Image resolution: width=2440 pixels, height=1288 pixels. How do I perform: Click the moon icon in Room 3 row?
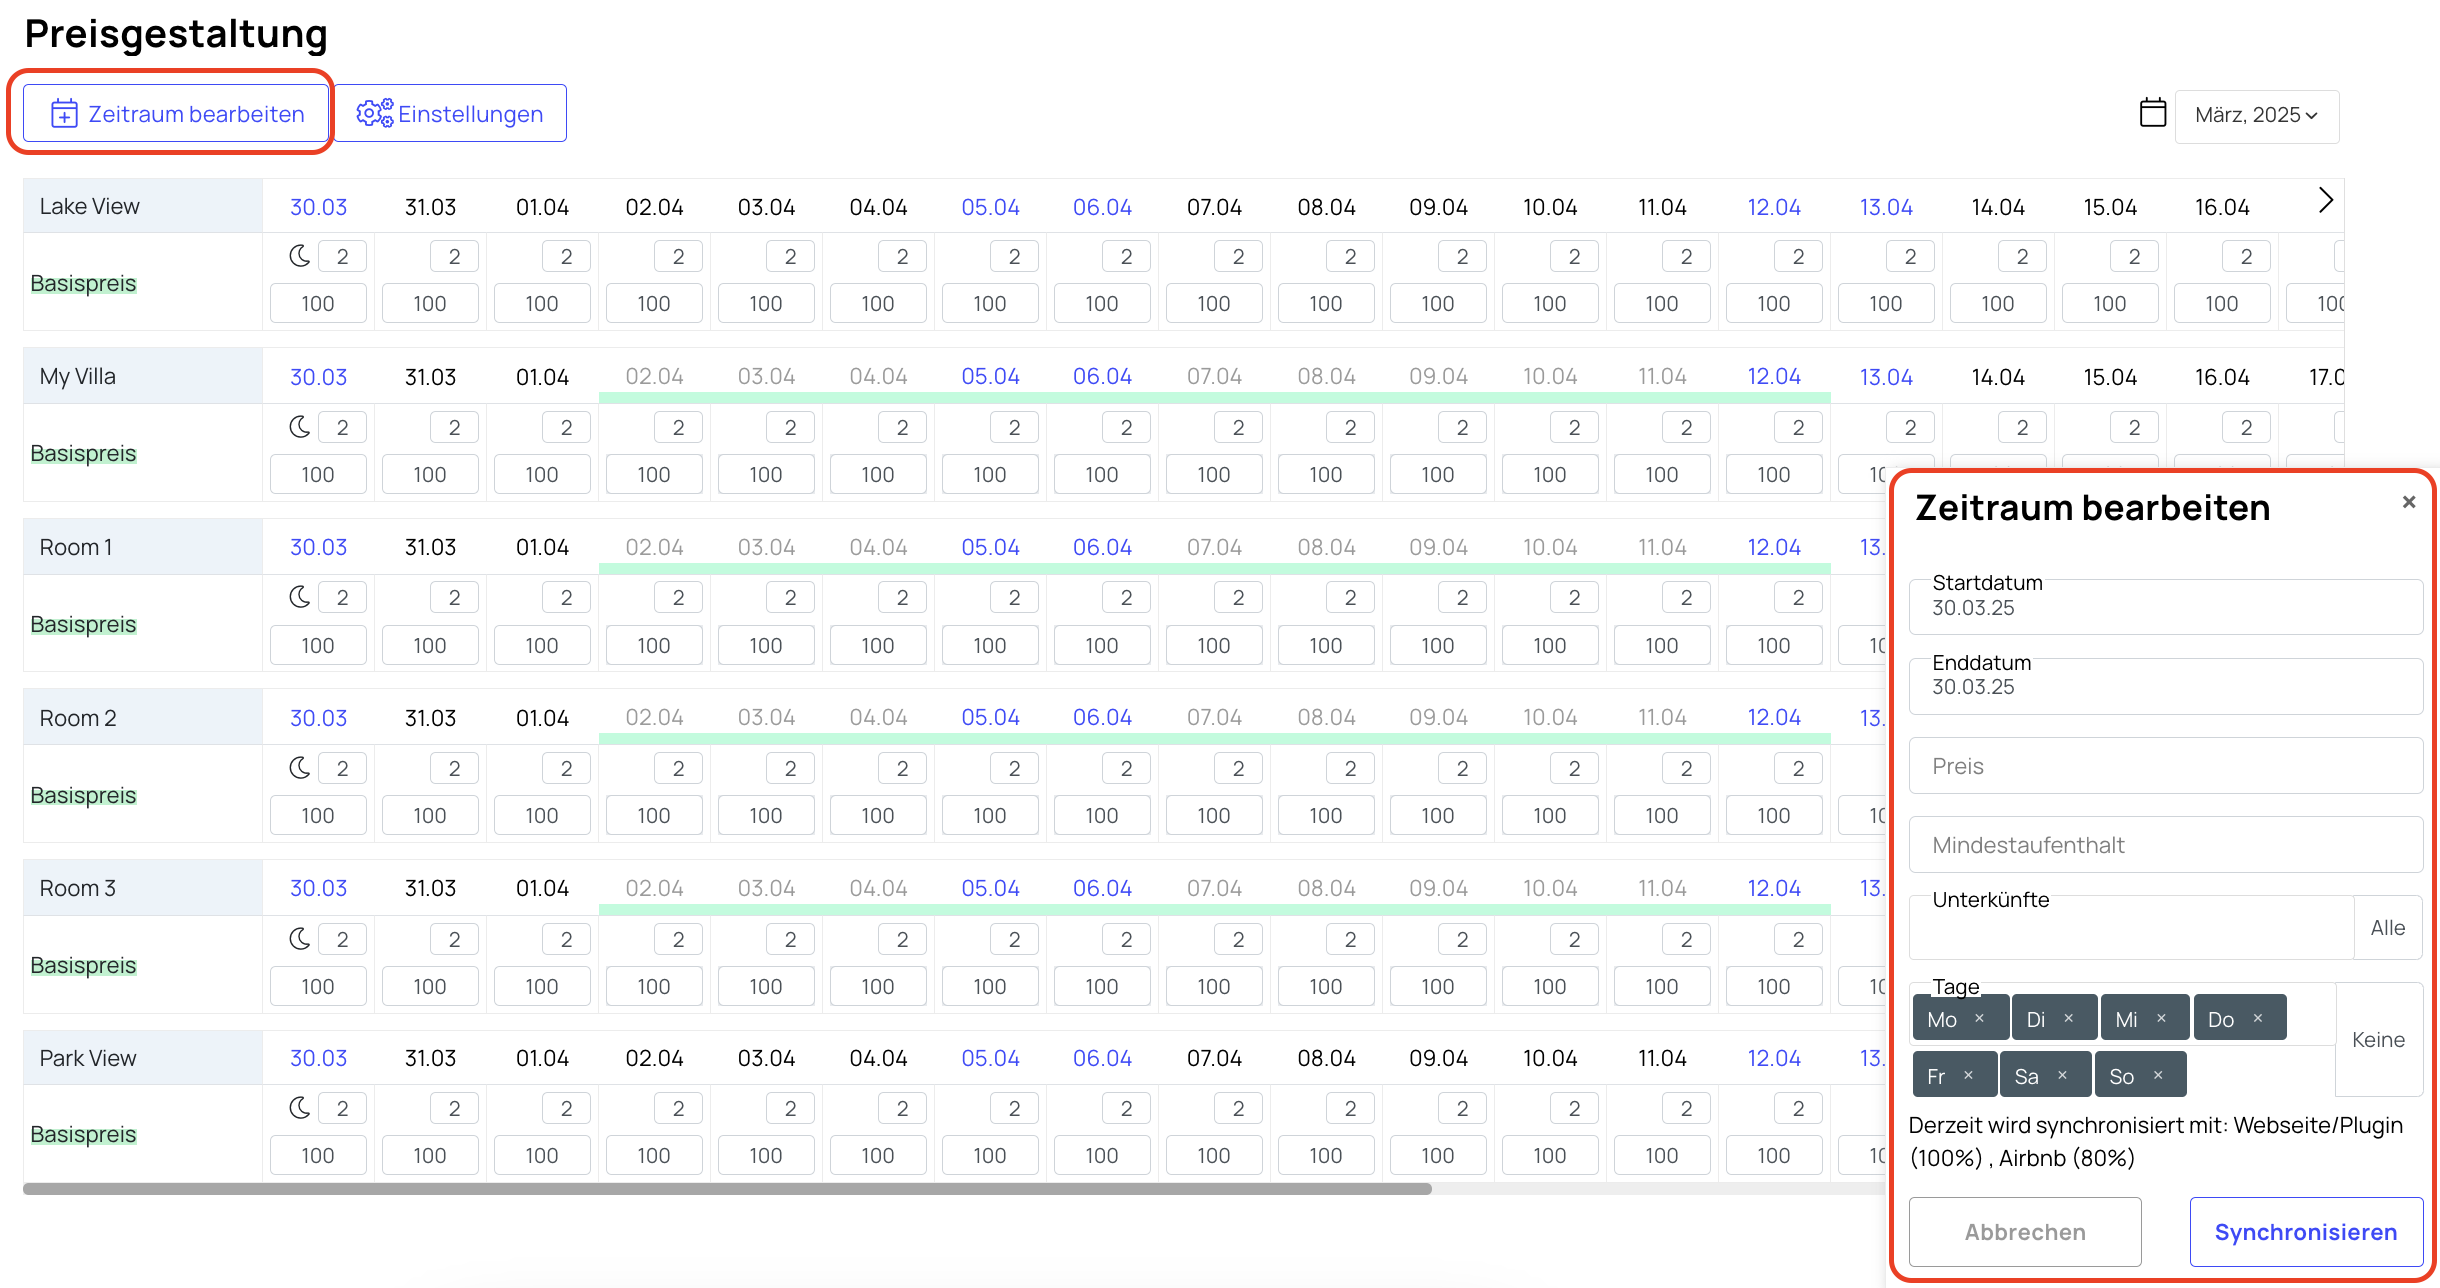(299, 939)
